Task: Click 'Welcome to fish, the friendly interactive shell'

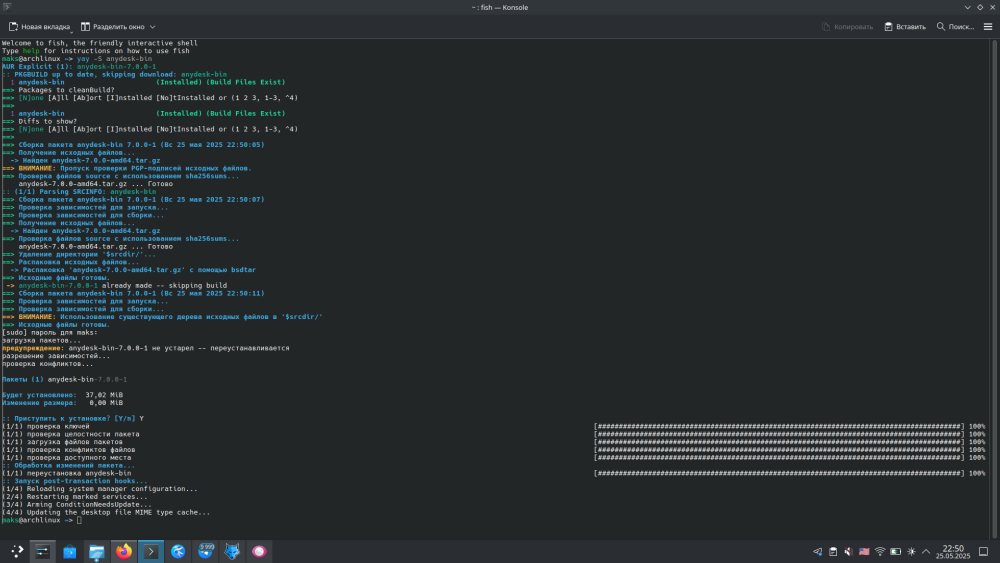Action: [x=99, y=43]
